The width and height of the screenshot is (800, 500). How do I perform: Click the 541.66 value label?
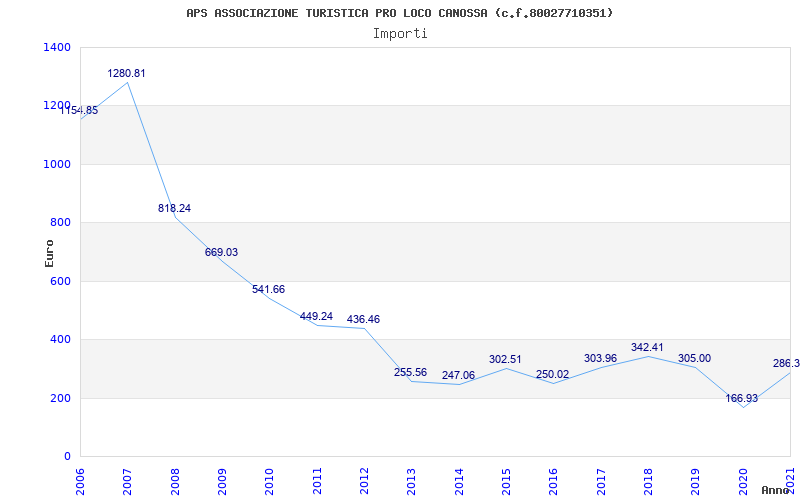(268, 289)
